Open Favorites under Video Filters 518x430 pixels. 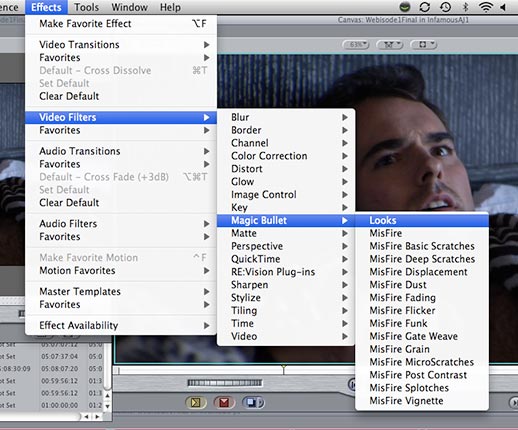point(121,130)
